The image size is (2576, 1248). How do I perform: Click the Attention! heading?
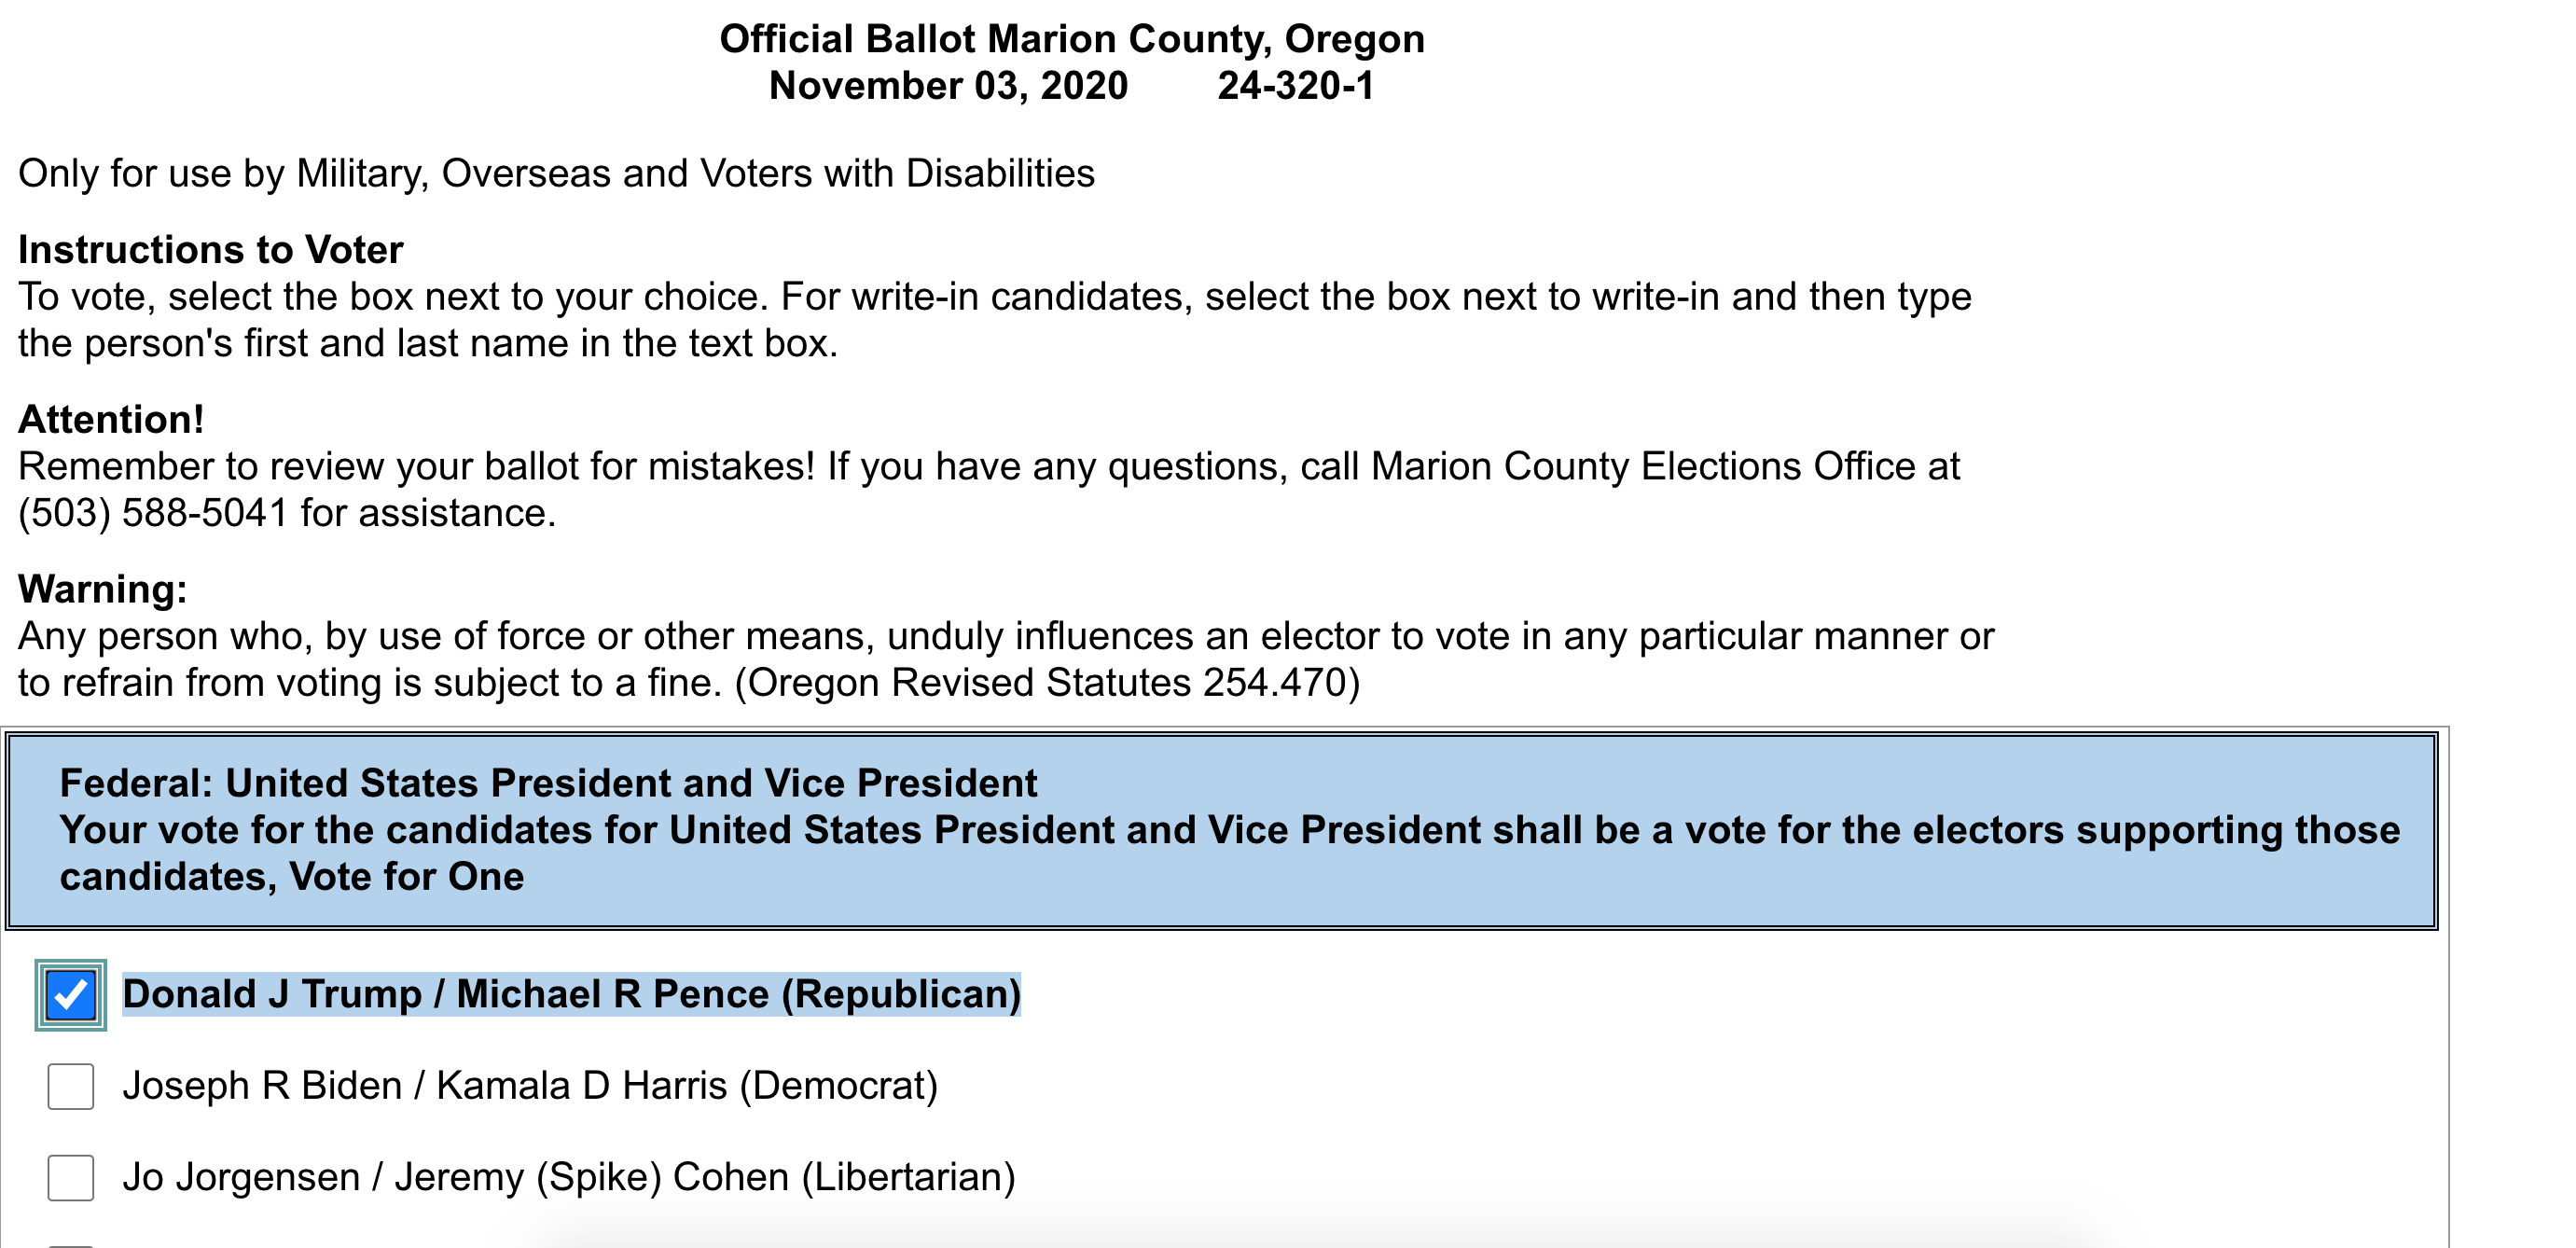point(111,419)
